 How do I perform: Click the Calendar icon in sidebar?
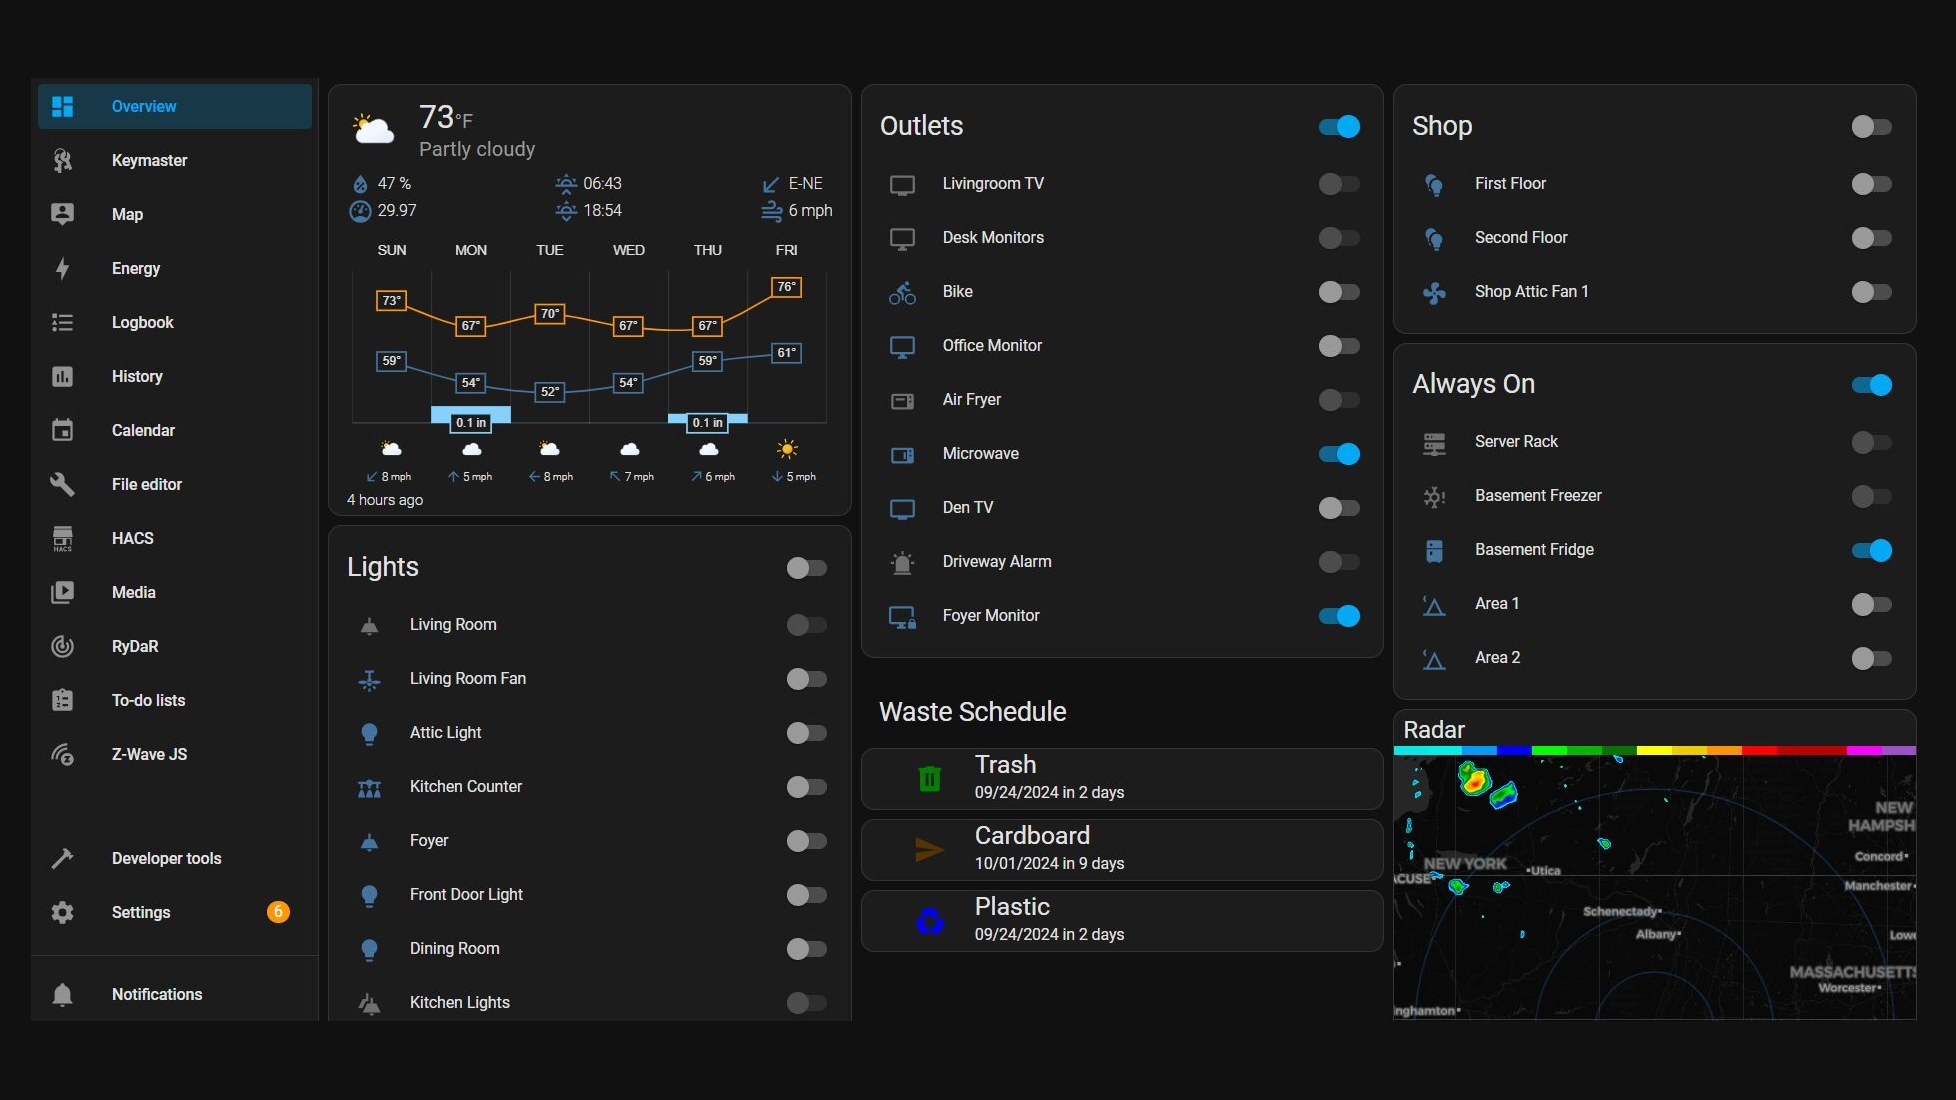62,430
